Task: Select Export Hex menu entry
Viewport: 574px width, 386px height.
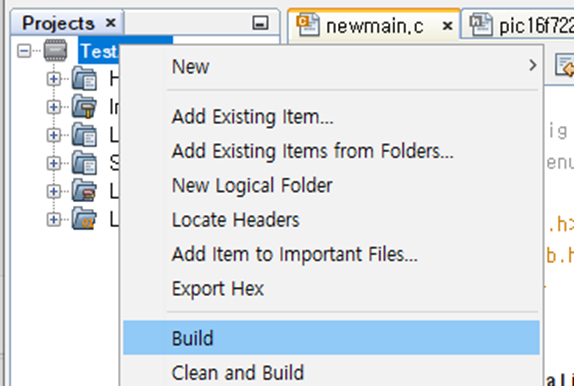Action: [331, 289]
